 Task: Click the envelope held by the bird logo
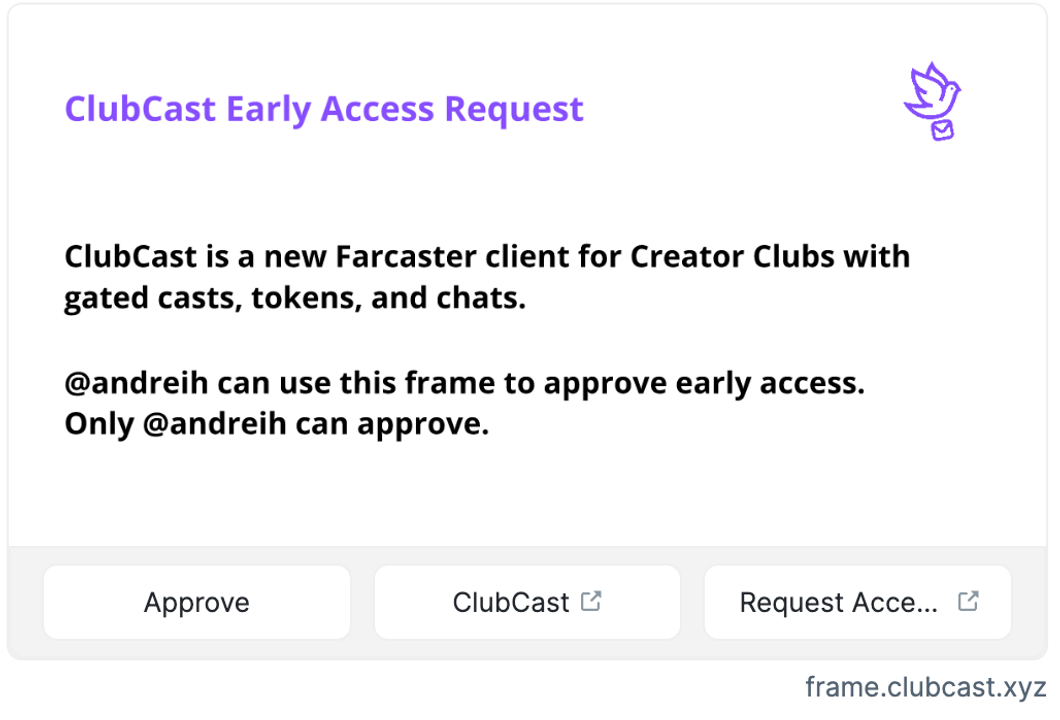tap(942, 130)
